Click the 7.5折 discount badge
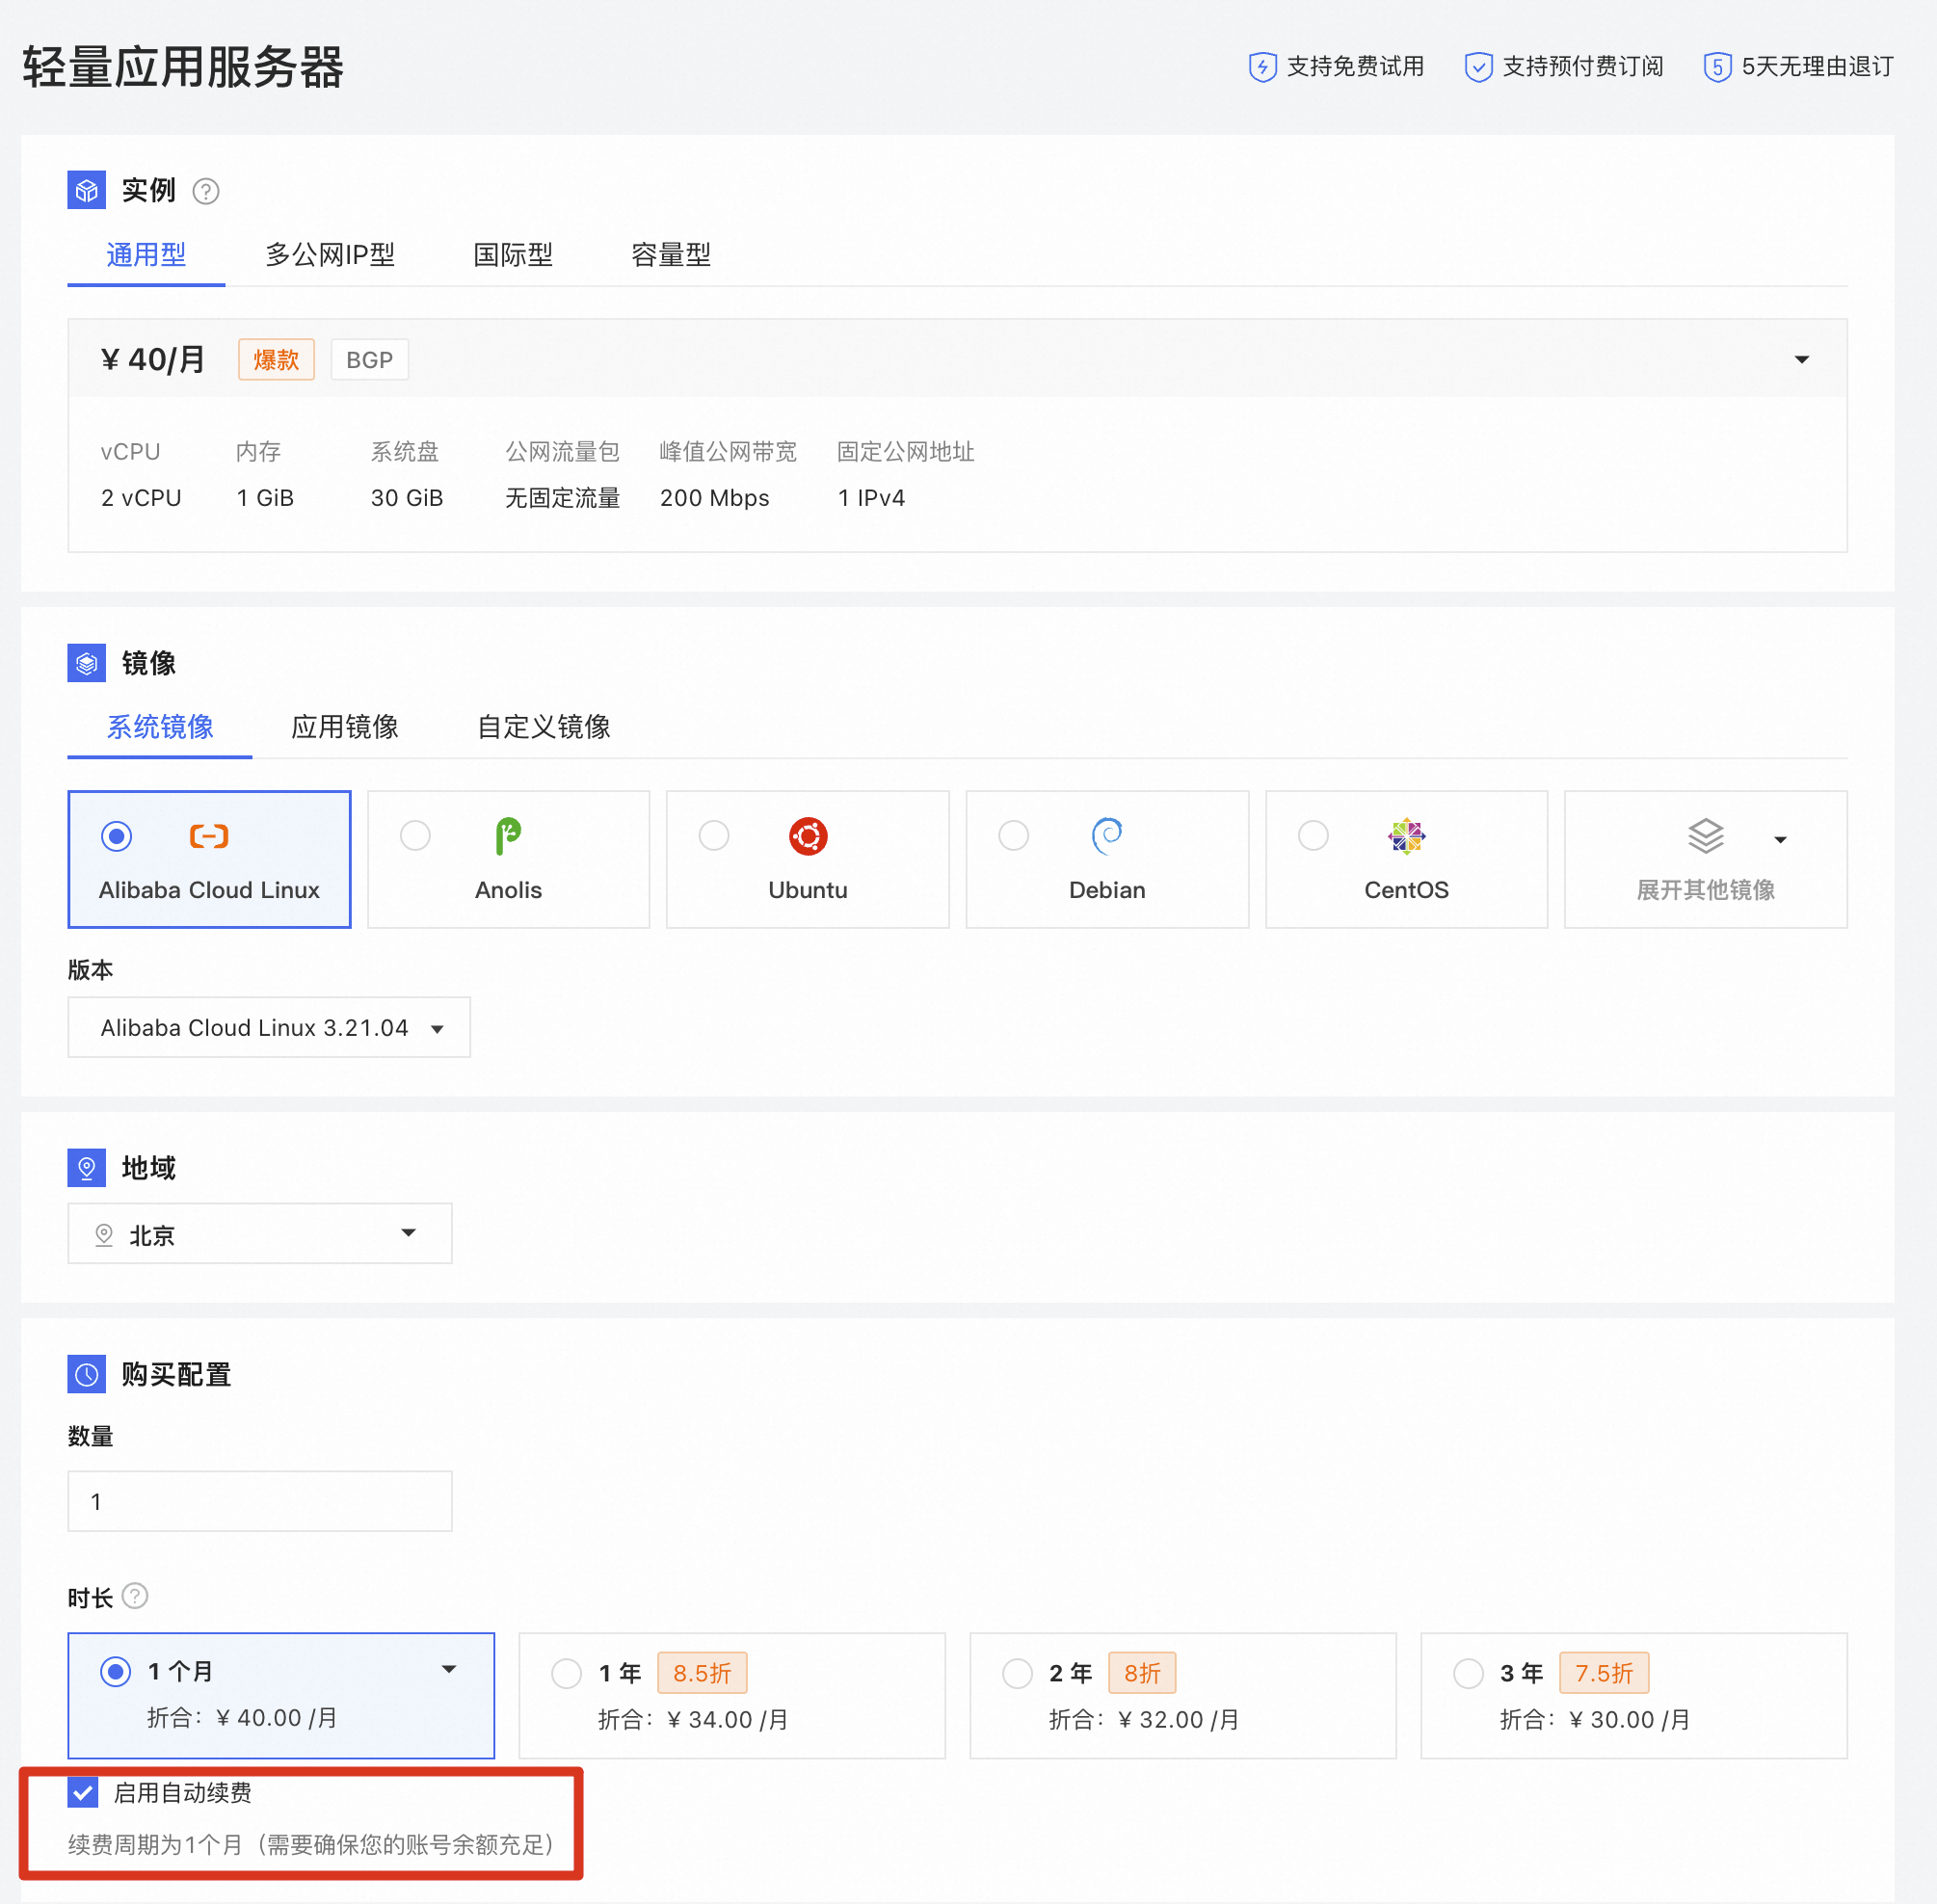Image resolution: width=1937 pixels, height=1904 pixels. 1604,1673
